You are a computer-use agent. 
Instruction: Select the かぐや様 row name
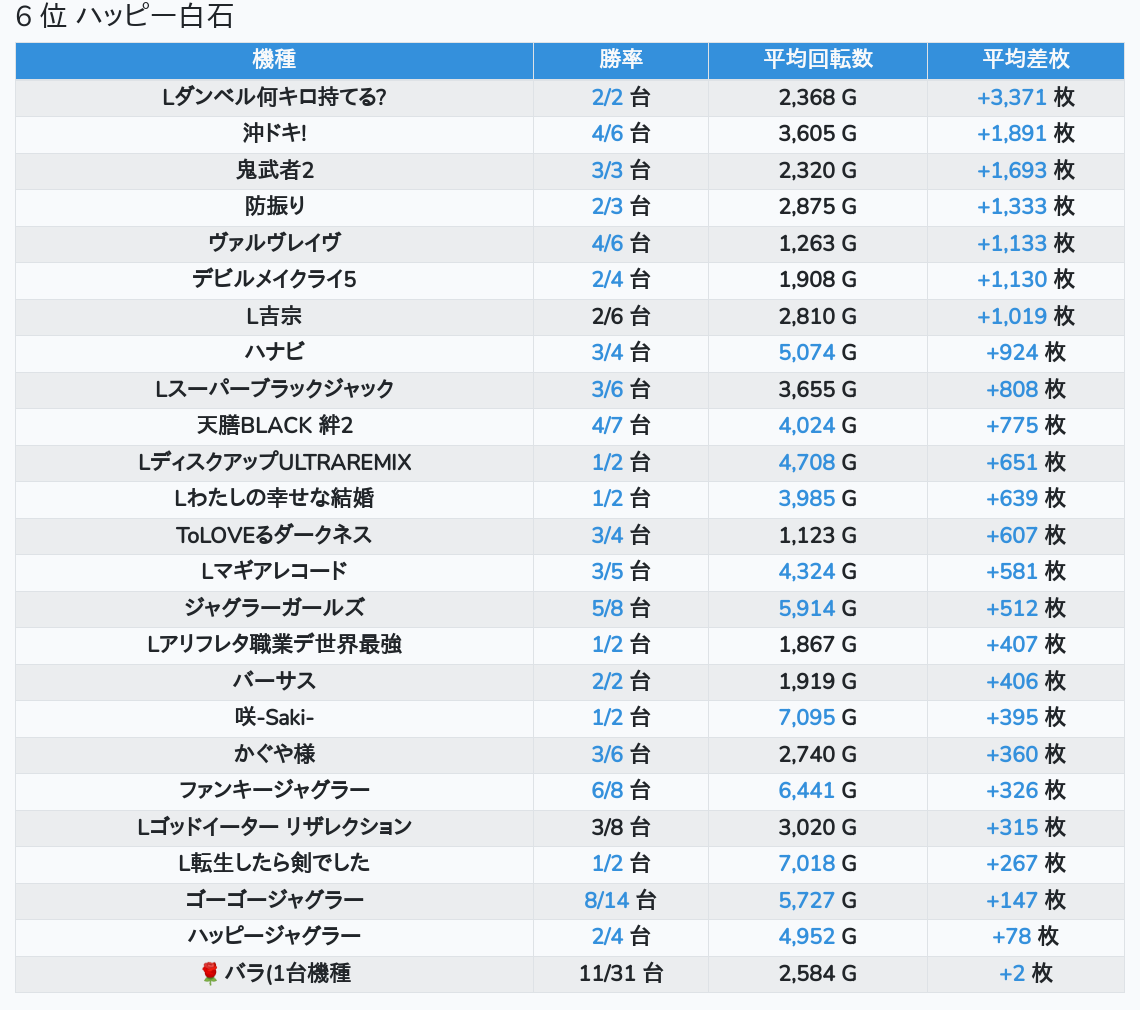[x=274, y=754]
